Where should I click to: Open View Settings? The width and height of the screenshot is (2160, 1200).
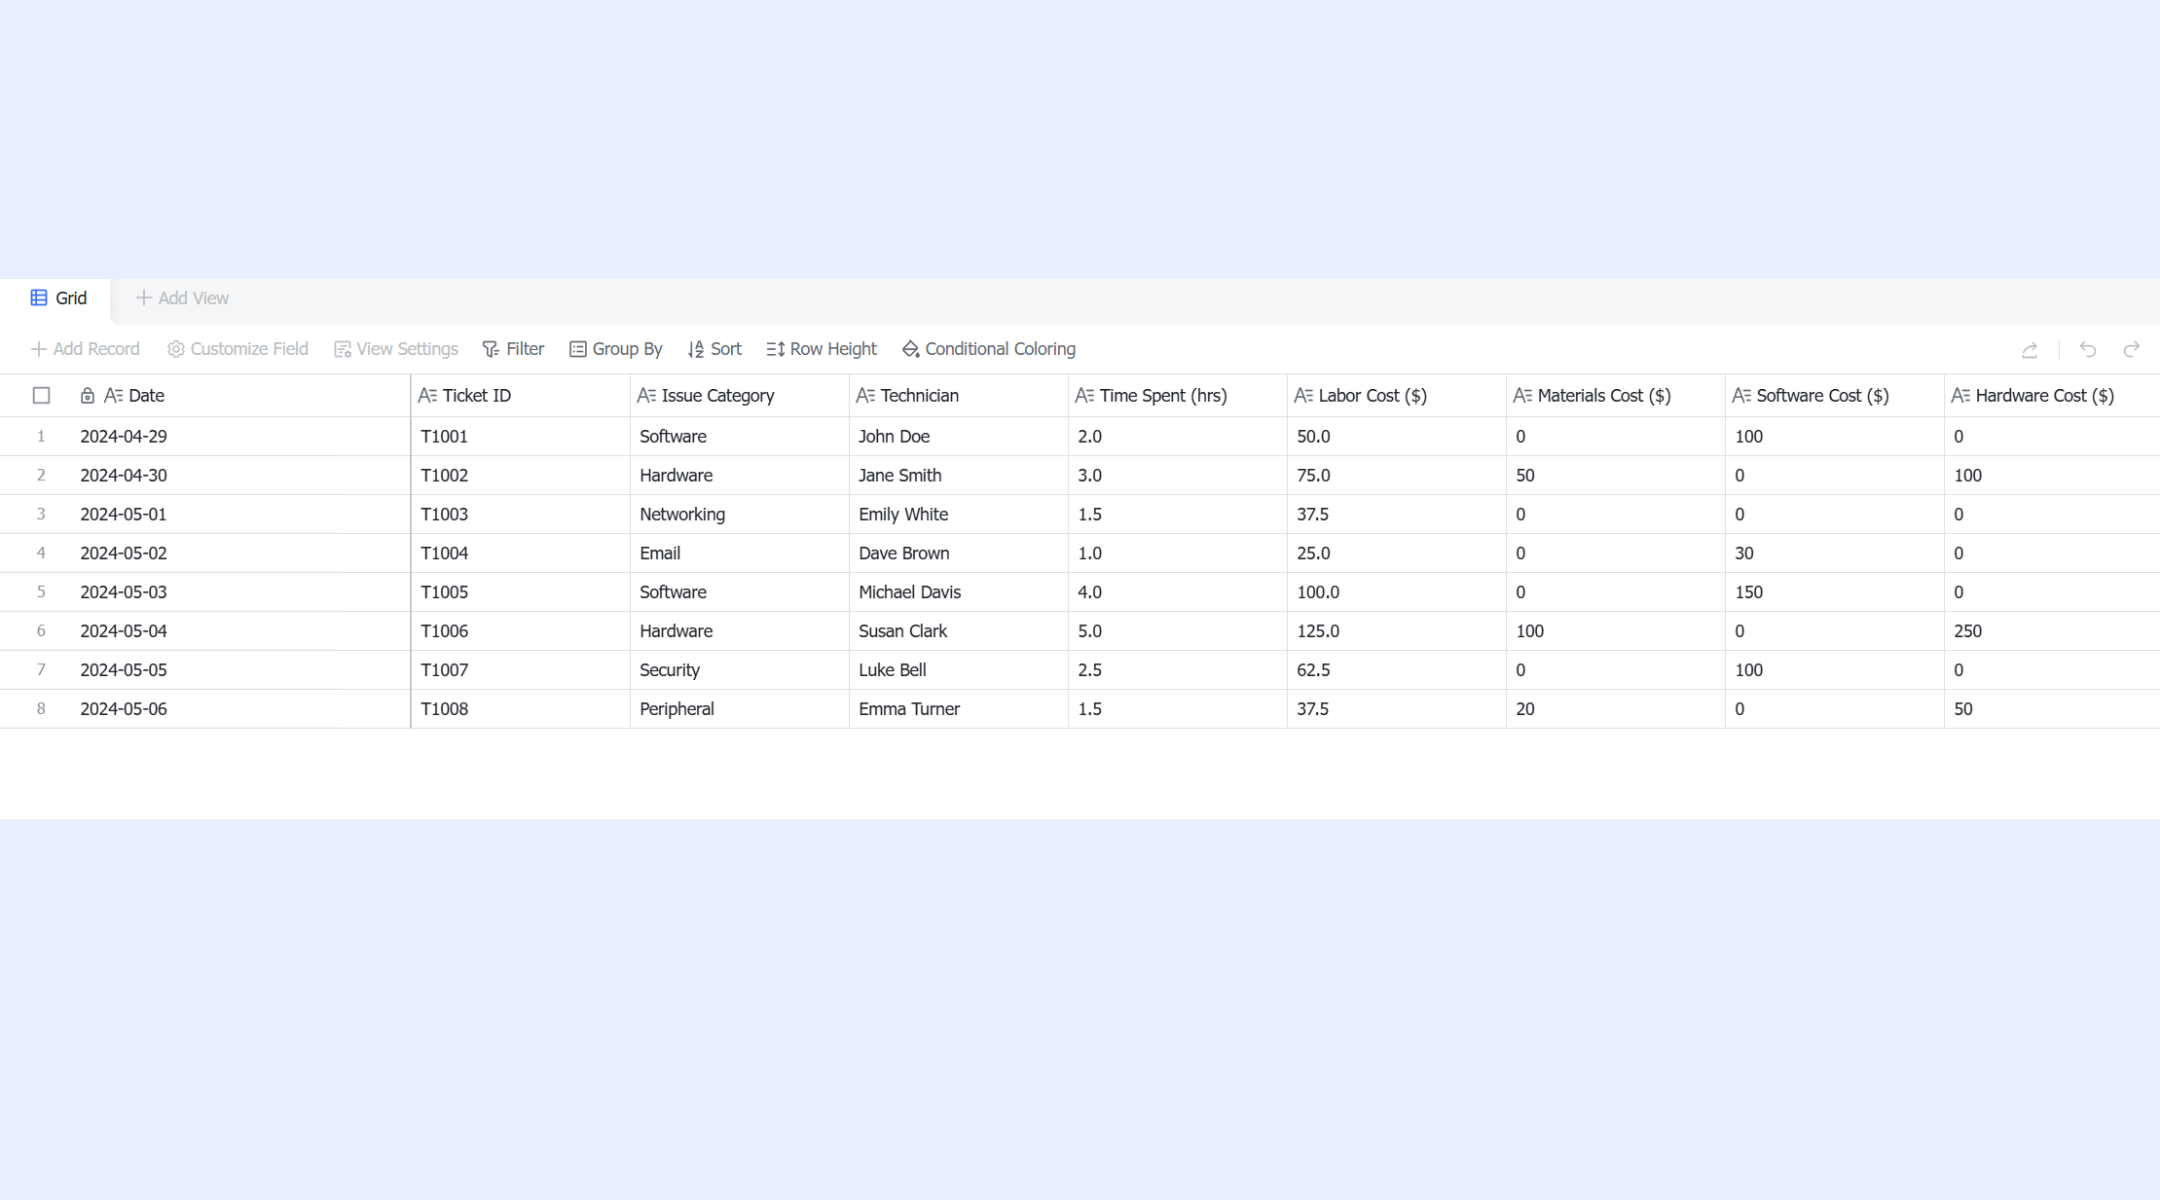click(396, 349)
